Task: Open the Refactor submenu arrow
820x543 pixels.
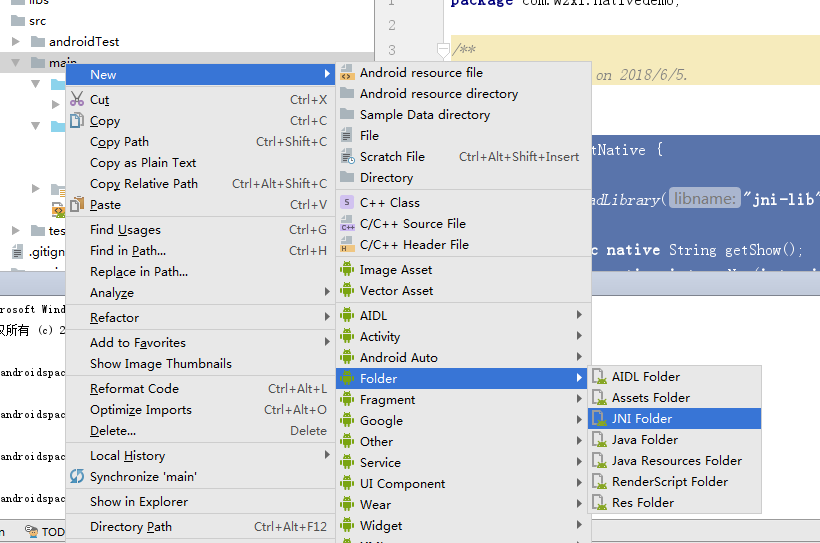Action: point(327,316)
